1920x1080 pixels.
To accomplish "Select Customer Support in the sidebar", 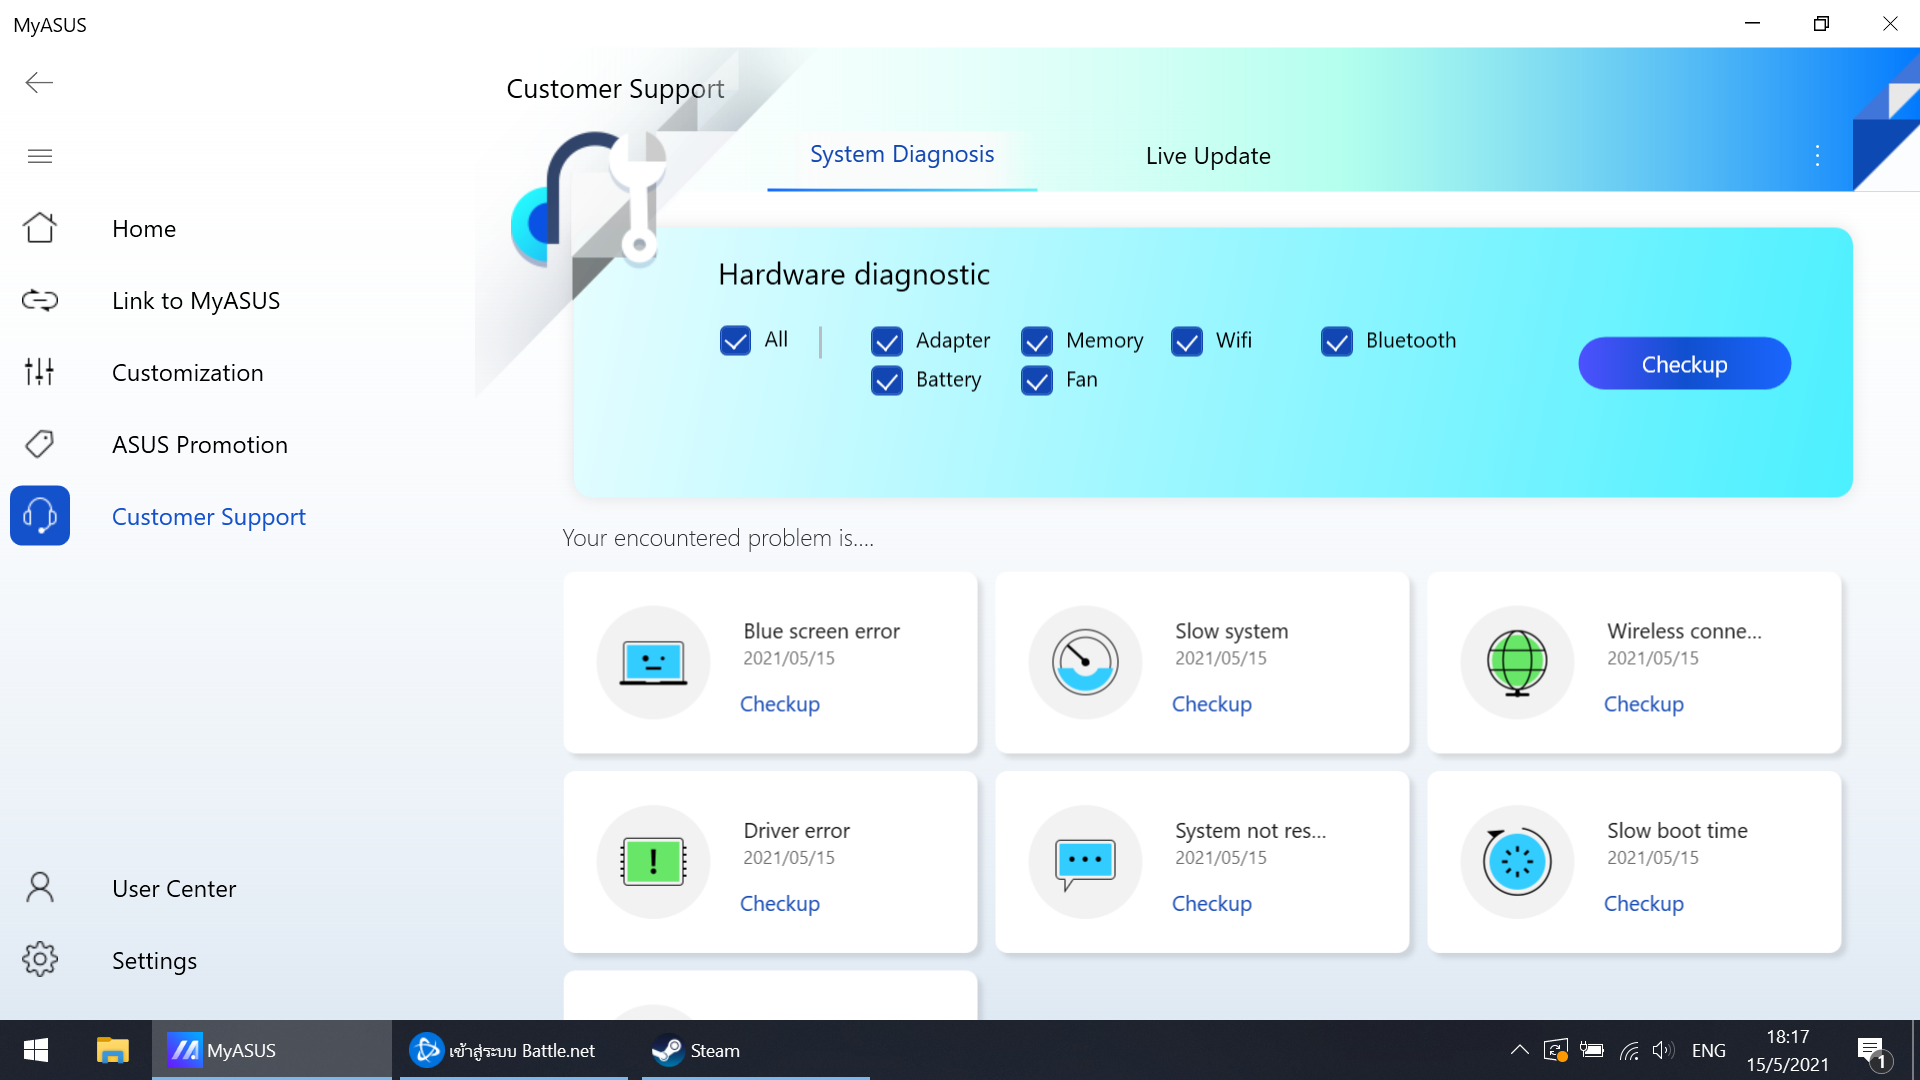I will tap(209, 517).
